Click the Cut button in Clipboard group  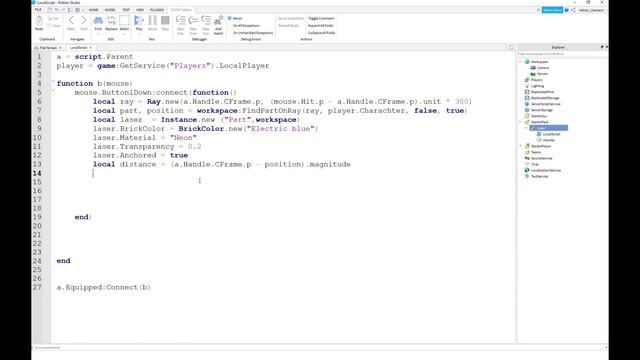tap(53, 19)
